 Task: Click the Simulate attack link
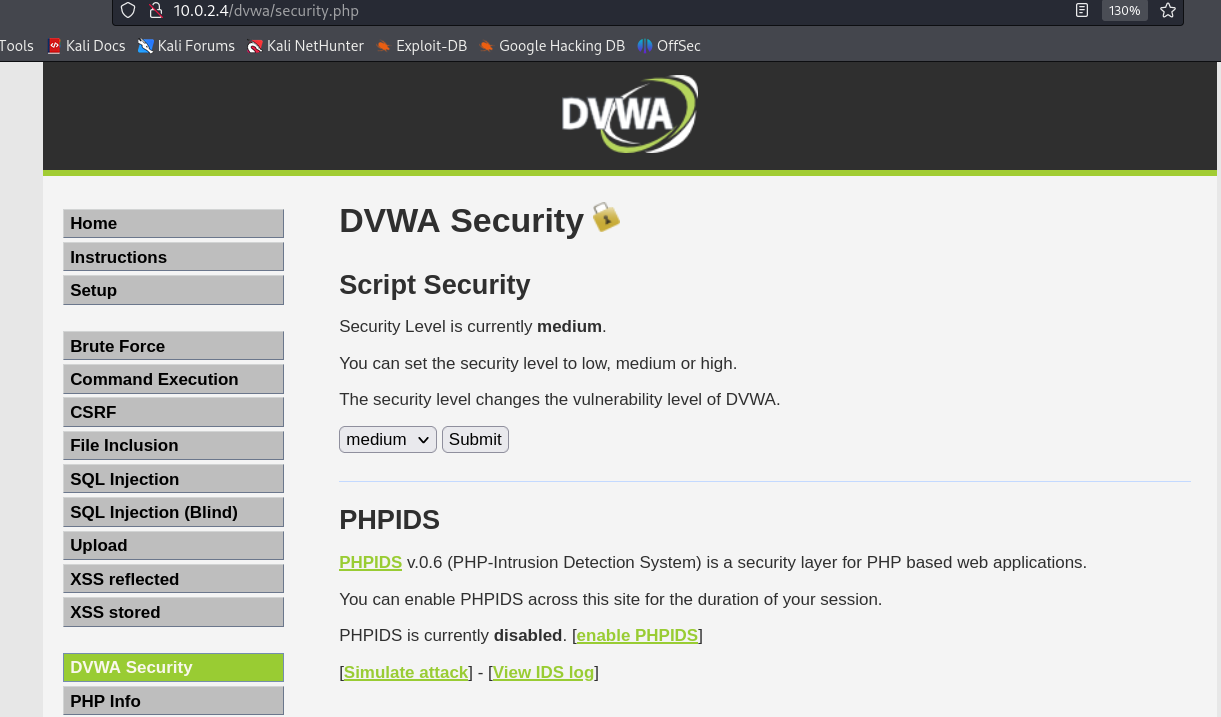click(406, 672)
